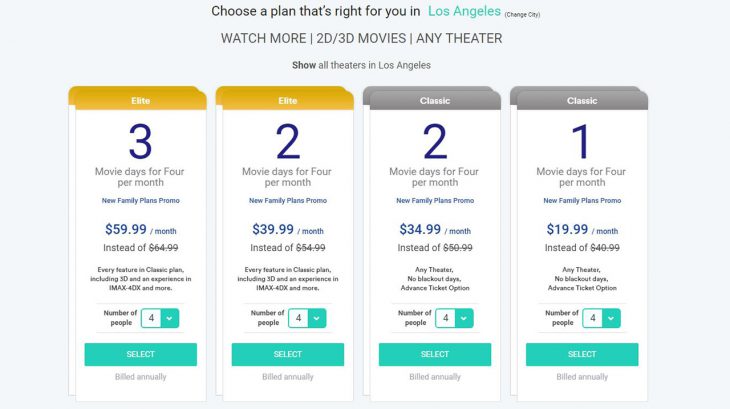Click New Family Plans Promo on $39.99 plan
The image size is (730, 409).
[x=287, y=201]
